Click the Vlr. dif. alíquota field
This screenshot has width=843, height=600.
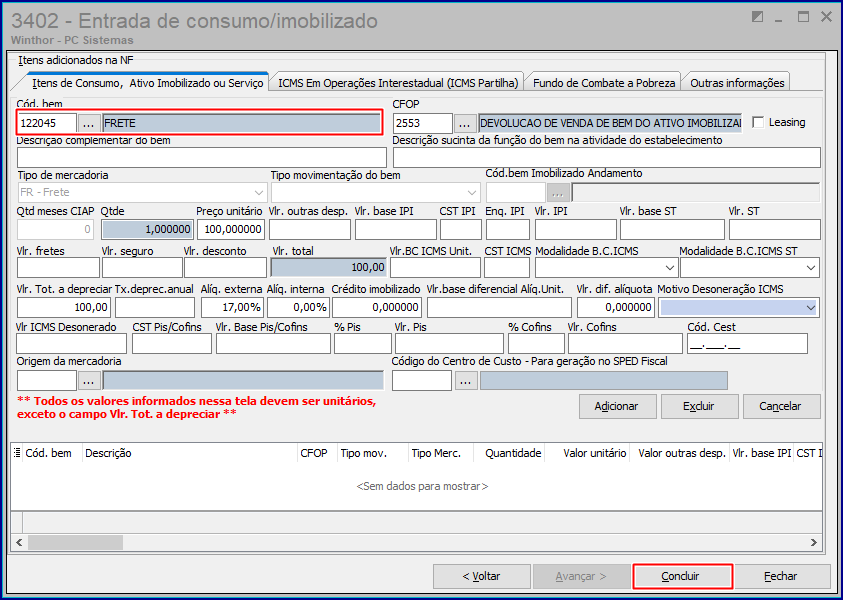pyautogui.click(x=616, y=308)
